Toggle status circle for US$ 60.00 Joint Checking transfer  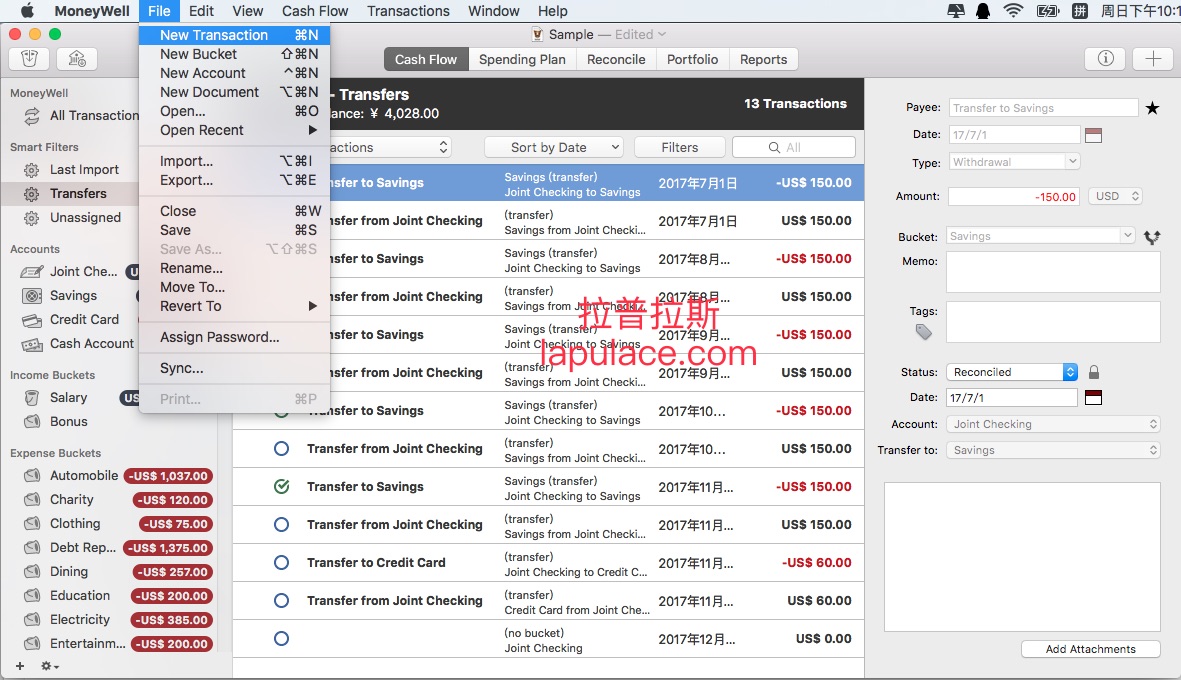(x=282, y=601)
